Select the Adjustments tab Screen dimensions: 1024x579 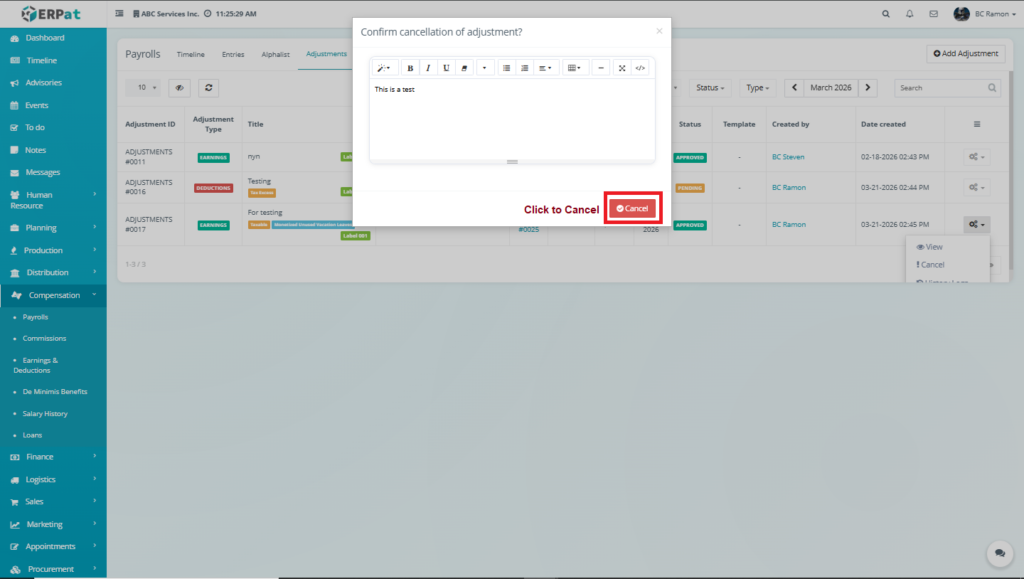327,54
